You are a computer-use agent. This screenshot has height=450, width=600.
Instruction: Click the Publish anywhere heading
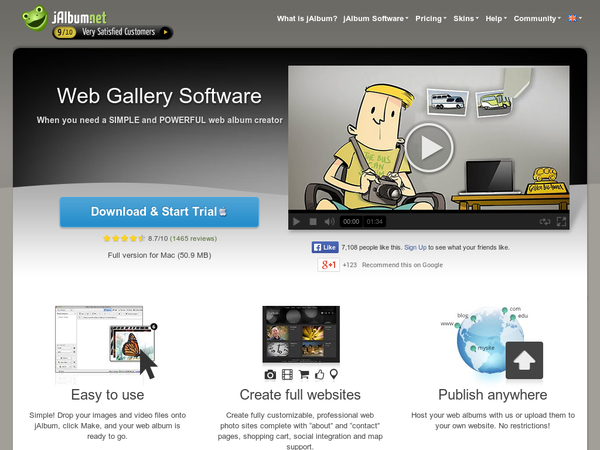(x=492, y=395)
